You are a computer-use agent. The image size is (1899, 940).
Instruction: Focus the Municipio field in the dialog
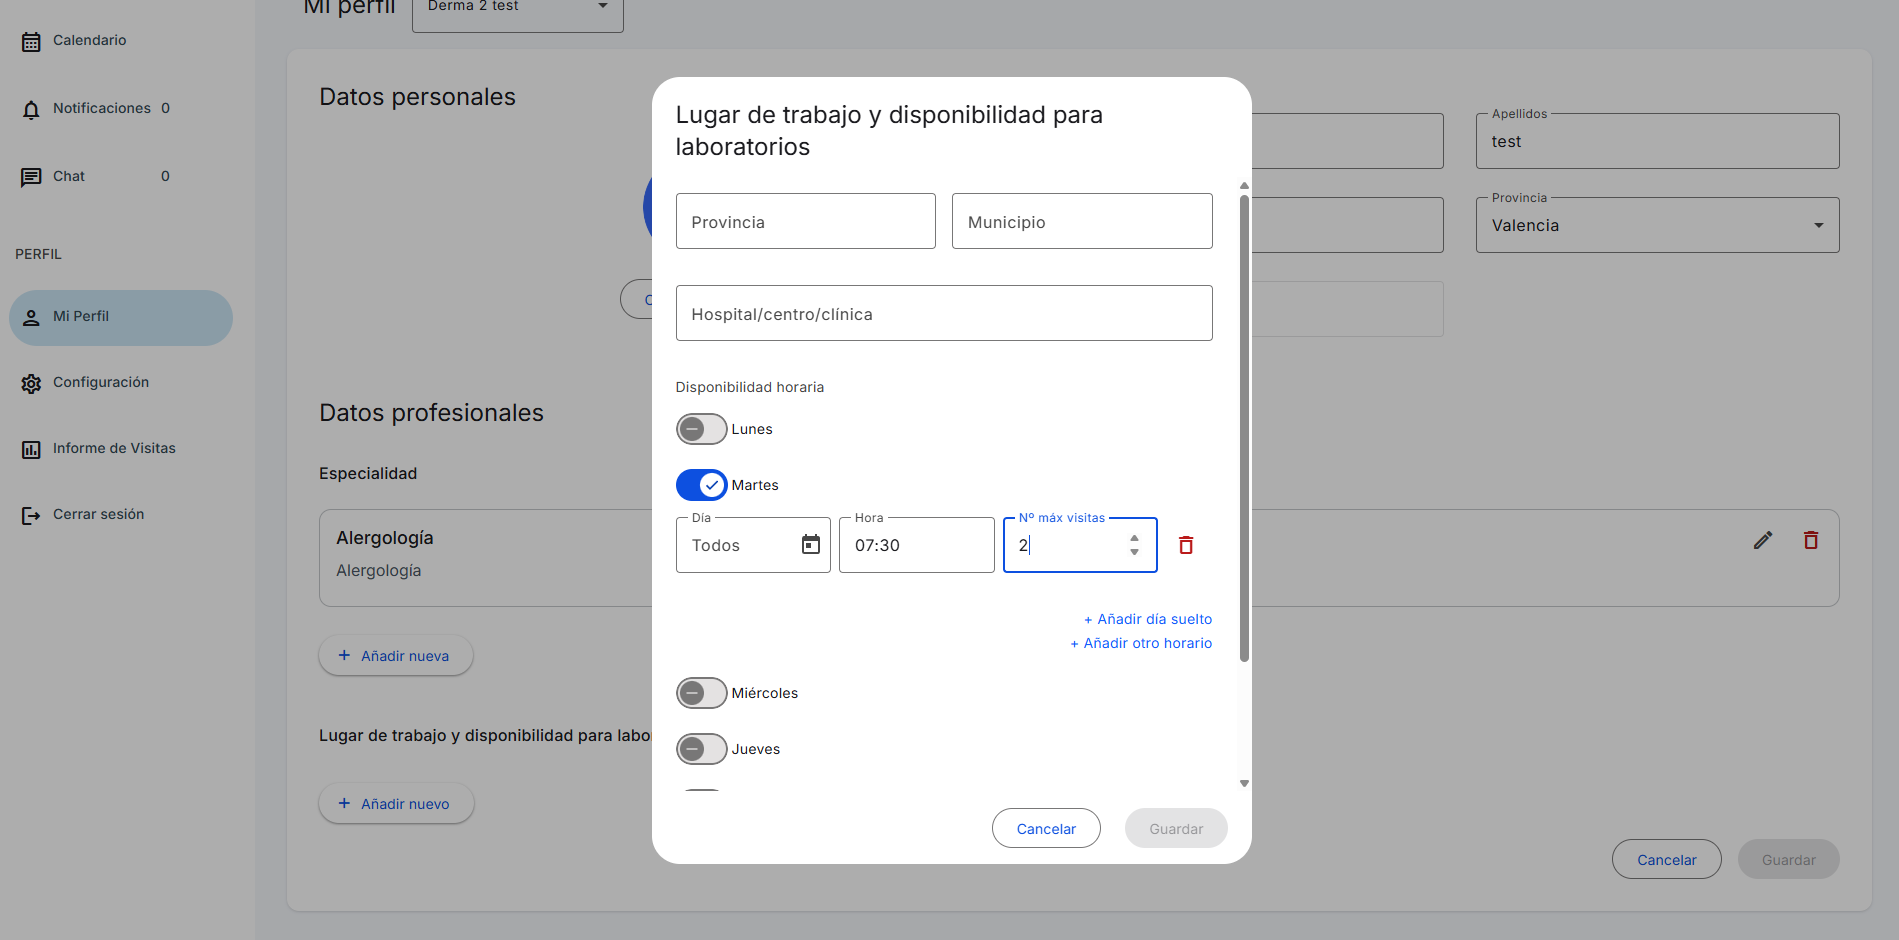coord(1082,221)
